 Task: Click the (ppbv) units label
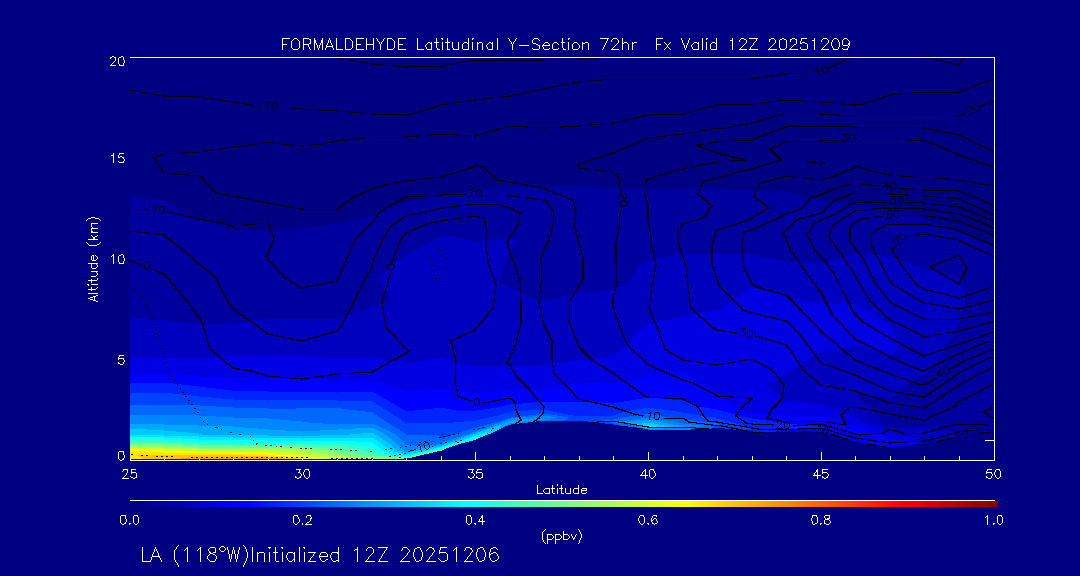pos(561,536)
